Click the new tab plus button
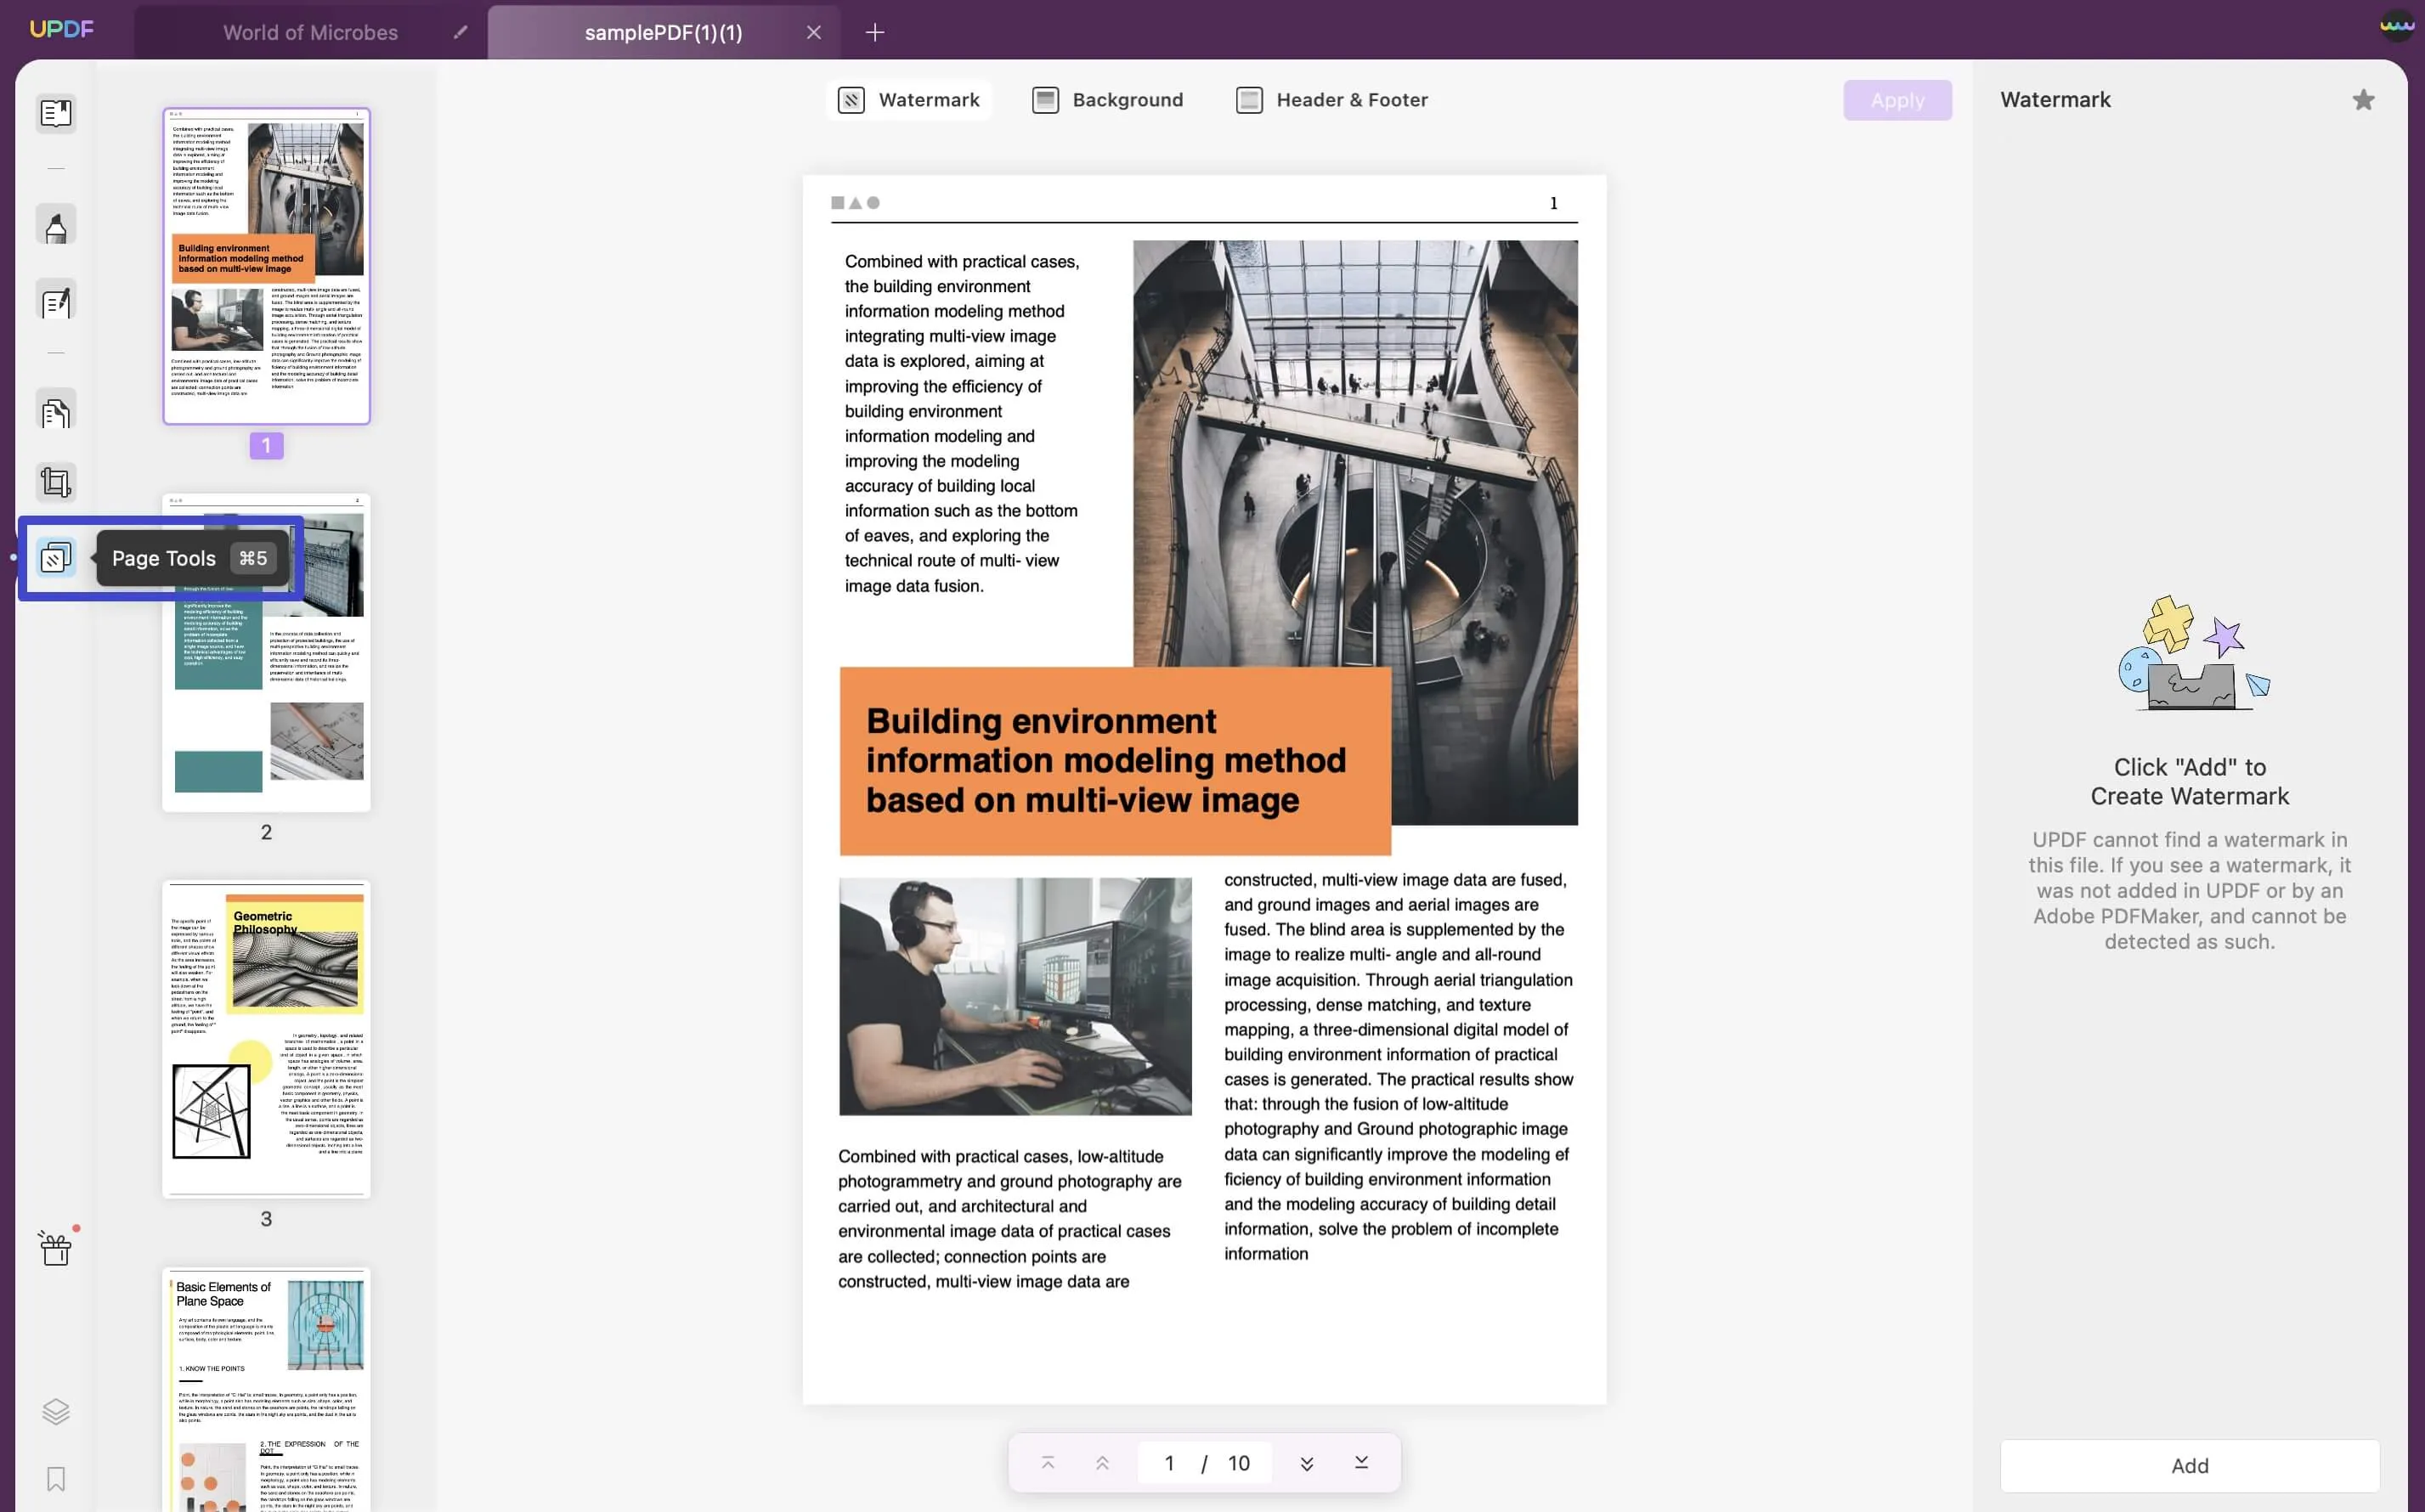Screen dimensions: 2425x1512 pyautogui.click(x=873, y=31)
